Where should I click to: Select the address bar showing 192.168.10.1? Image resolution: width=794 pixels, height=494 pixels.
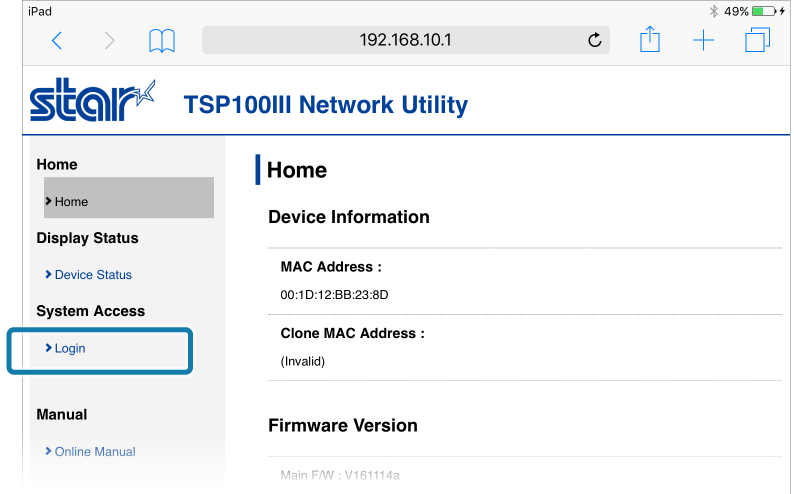406,40
